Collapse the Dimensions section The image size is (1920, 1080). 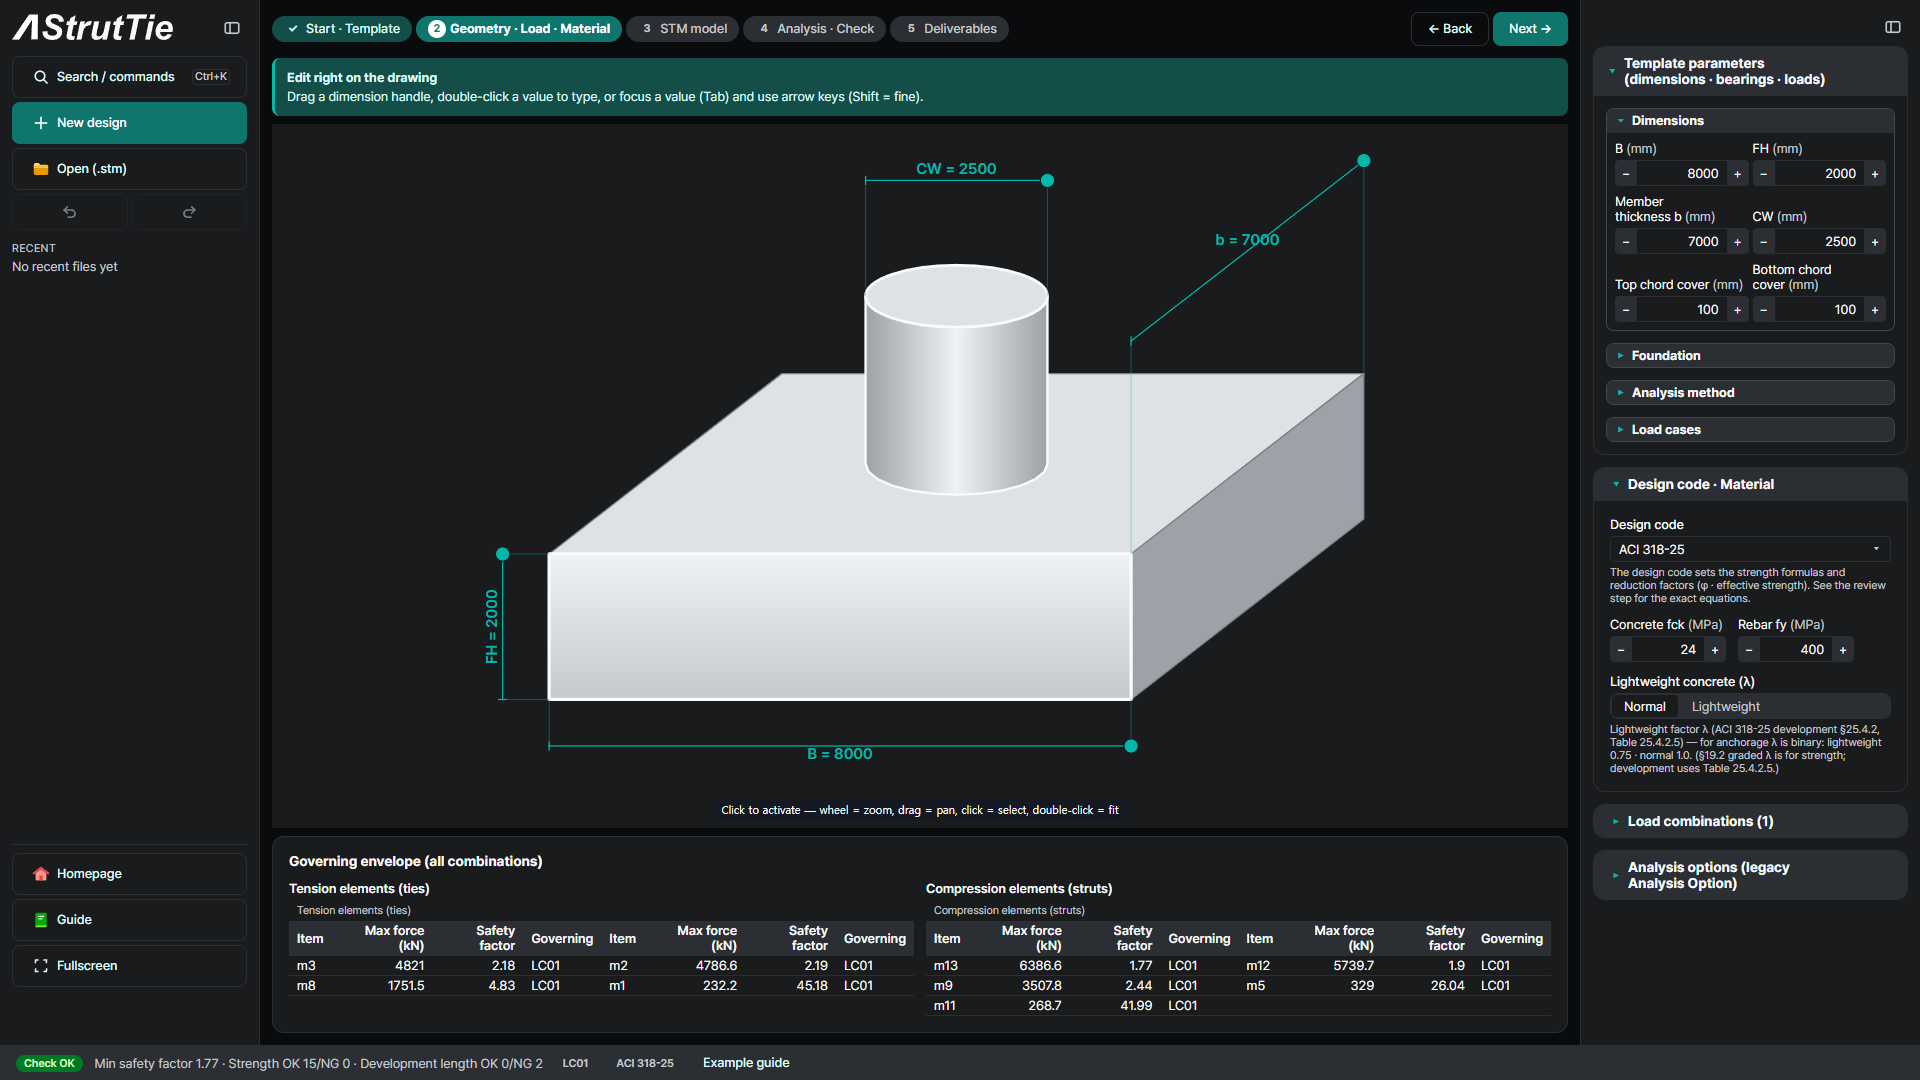pyautogui.click(x=1750, y=121)
